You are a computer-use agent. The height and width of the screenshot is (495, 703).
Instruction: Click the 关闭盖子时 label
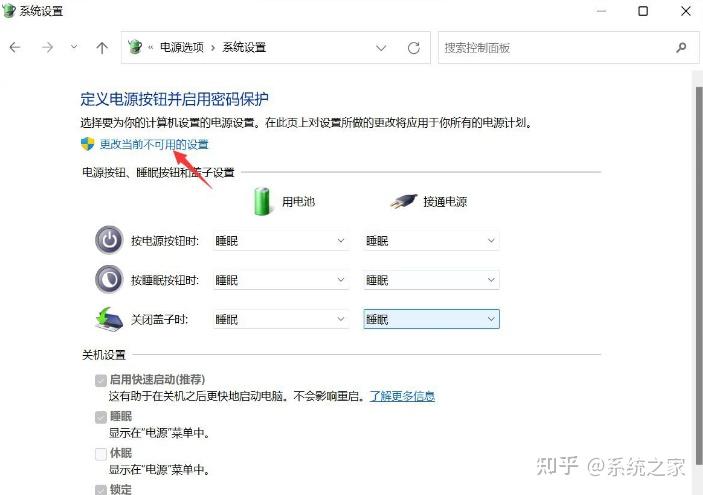click(x=159, y=320)
